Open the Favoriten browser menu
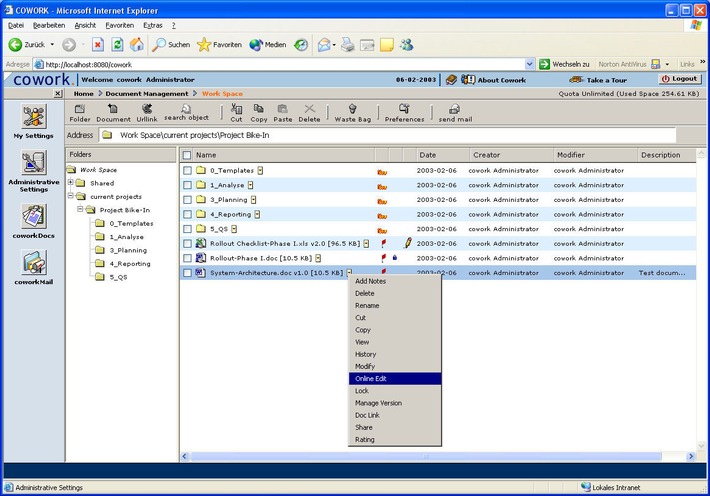Viewport: 710px width, 496px height. point(120,25)
